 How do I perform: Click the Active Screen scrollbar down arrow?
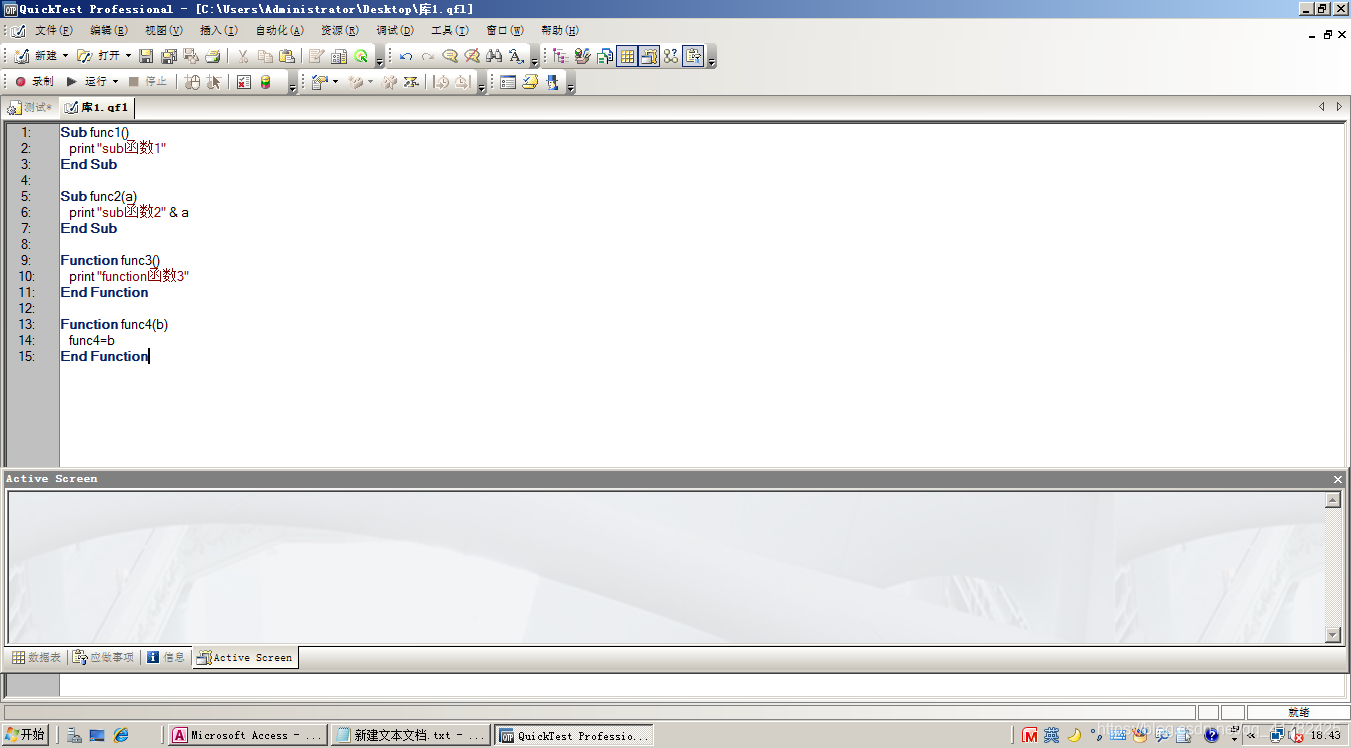(x=1333, y=635)
